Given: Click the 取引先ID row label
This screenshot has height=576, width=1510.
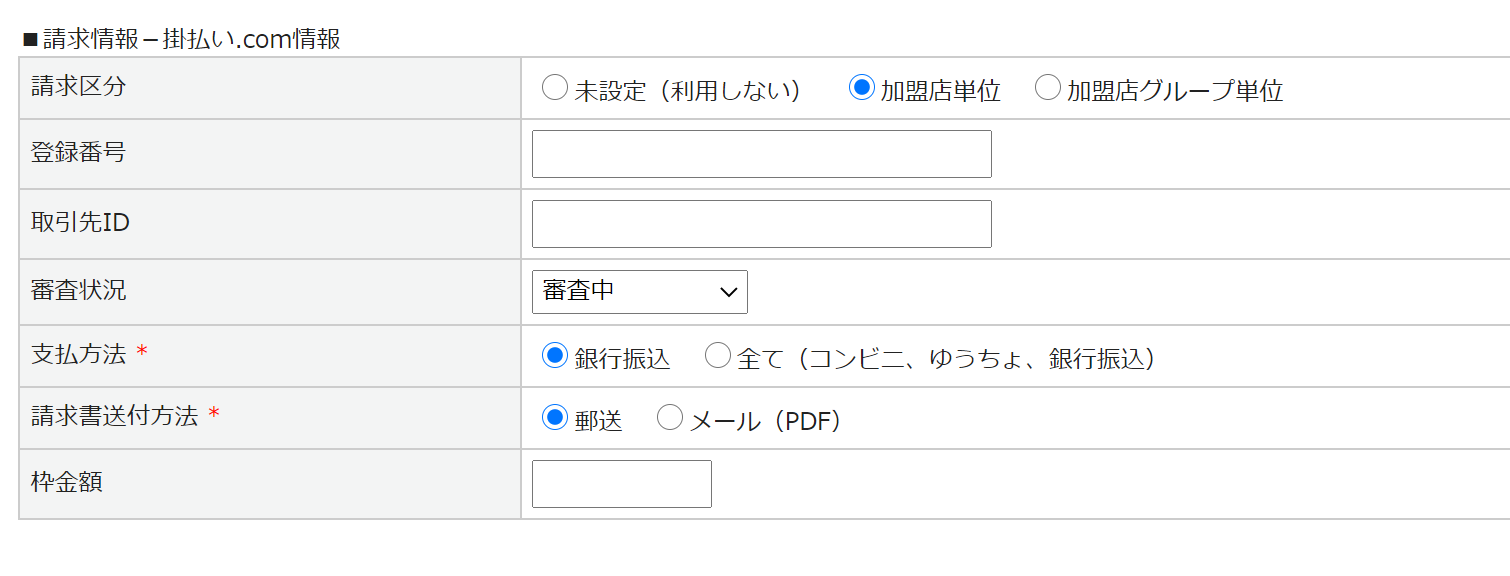Looking at the screenshot, I should [80, 222].
